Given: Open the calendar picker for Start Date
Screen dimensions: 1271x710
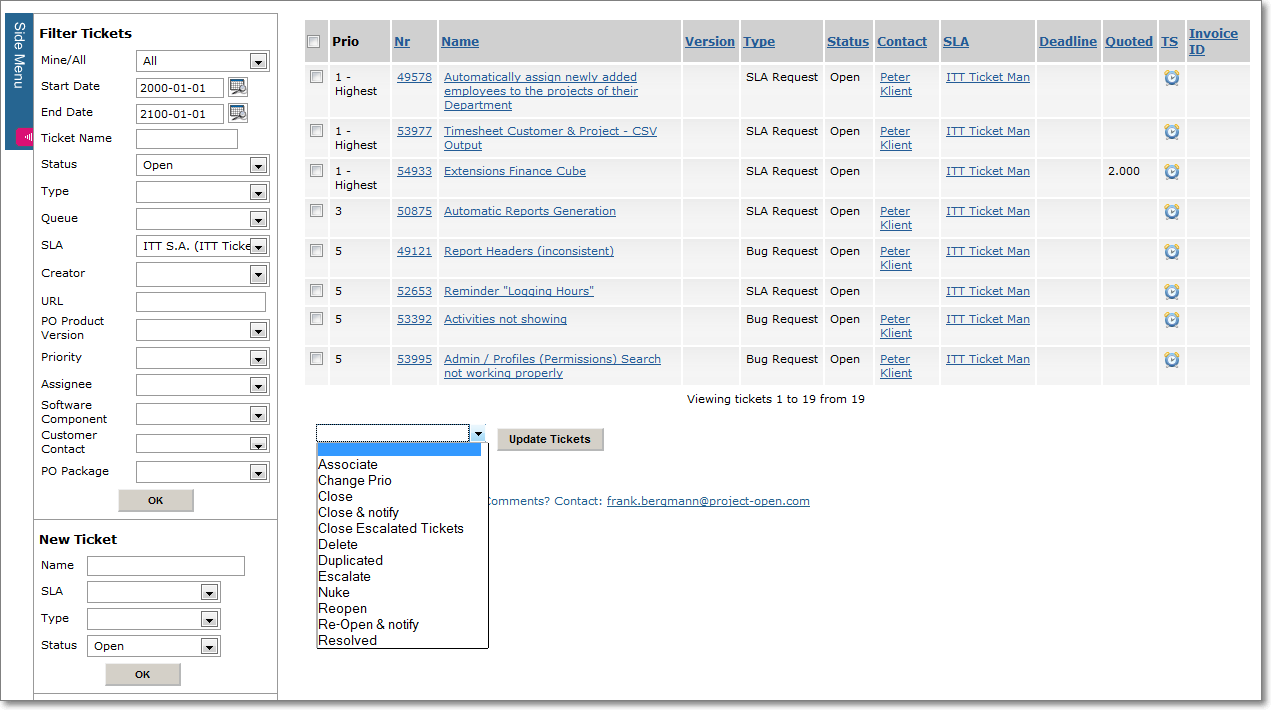Looking at the screenshot, I should pos(237,87).
